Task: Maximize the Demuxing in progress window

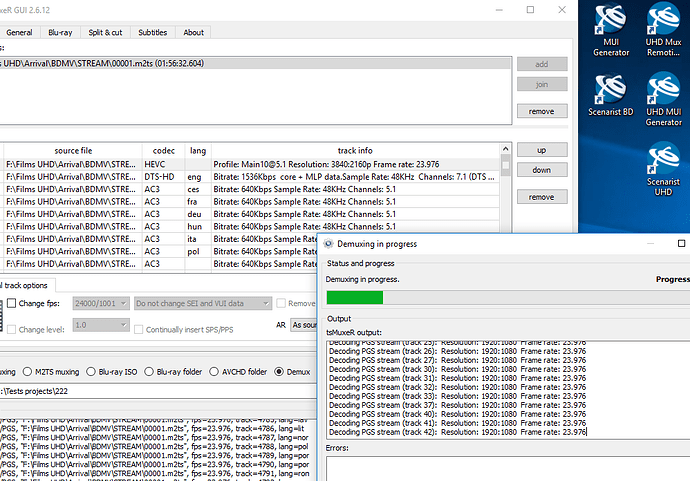Action: pos(681,243)
